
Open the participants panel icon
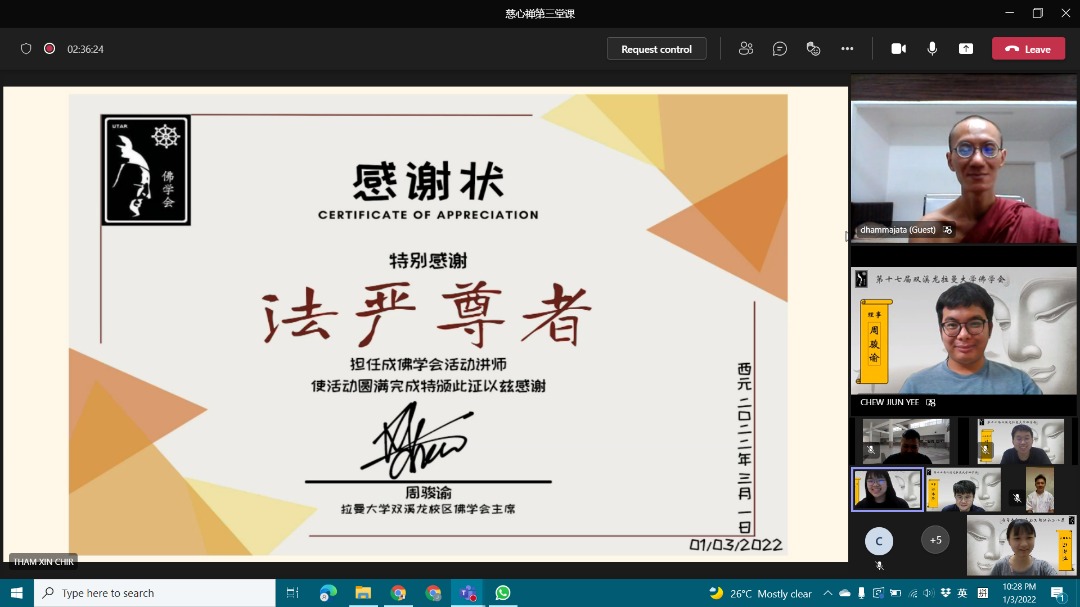745,49
